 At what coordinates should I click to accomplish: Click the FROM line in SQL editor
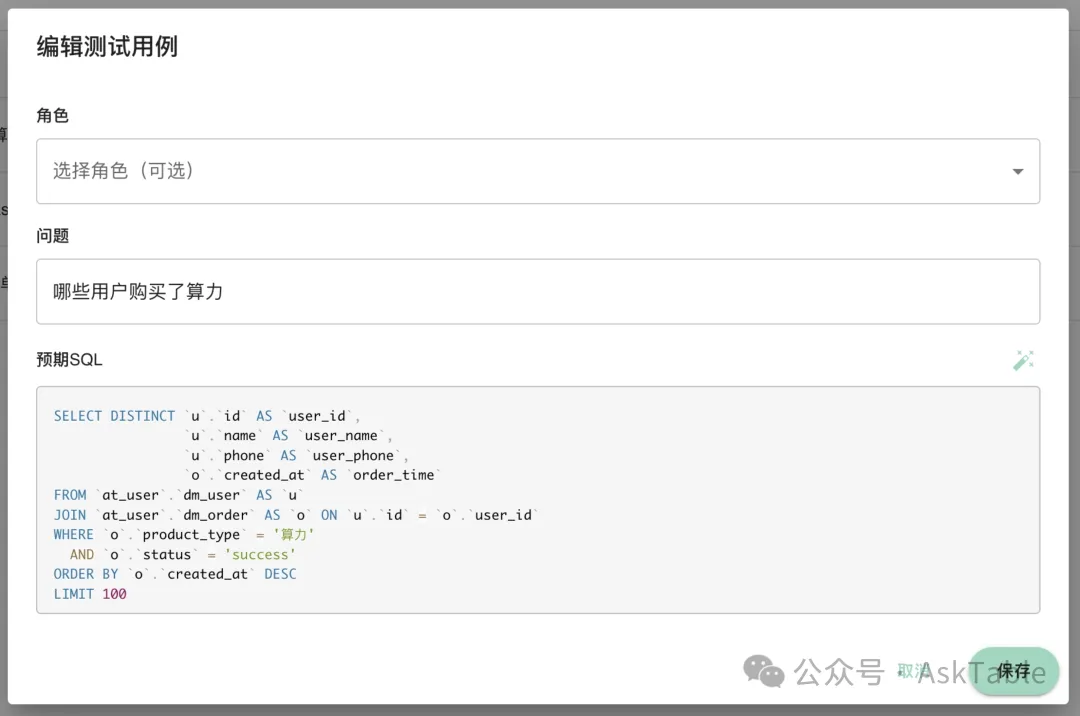tap(180, 495)
